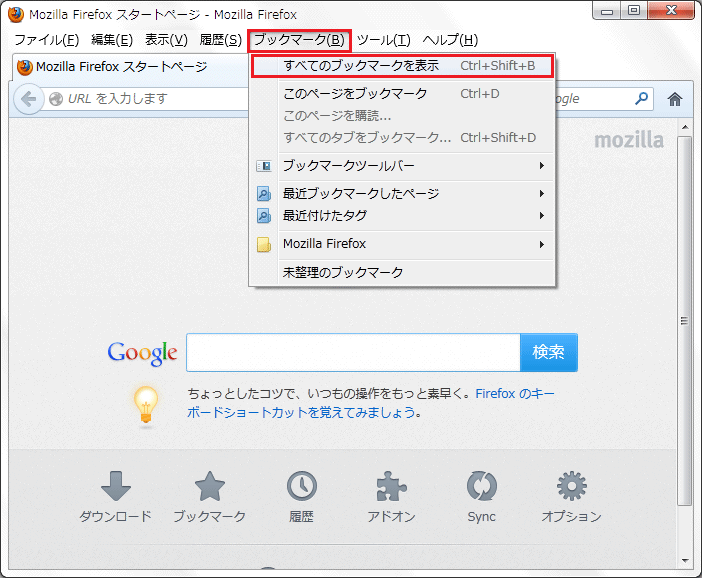Screen dimensions: 702x578
Task: Open アドオン puzzle piece icon
Action: point(392,486)
